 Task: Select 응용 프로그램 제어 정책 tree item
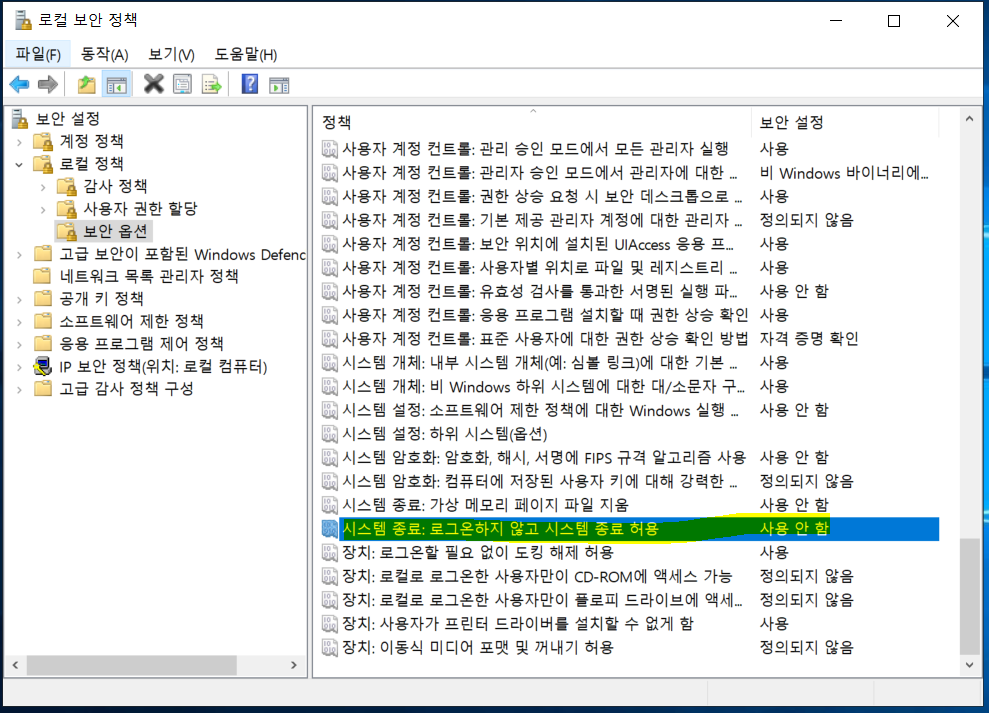pyautogui.click(x=141, y=344)
